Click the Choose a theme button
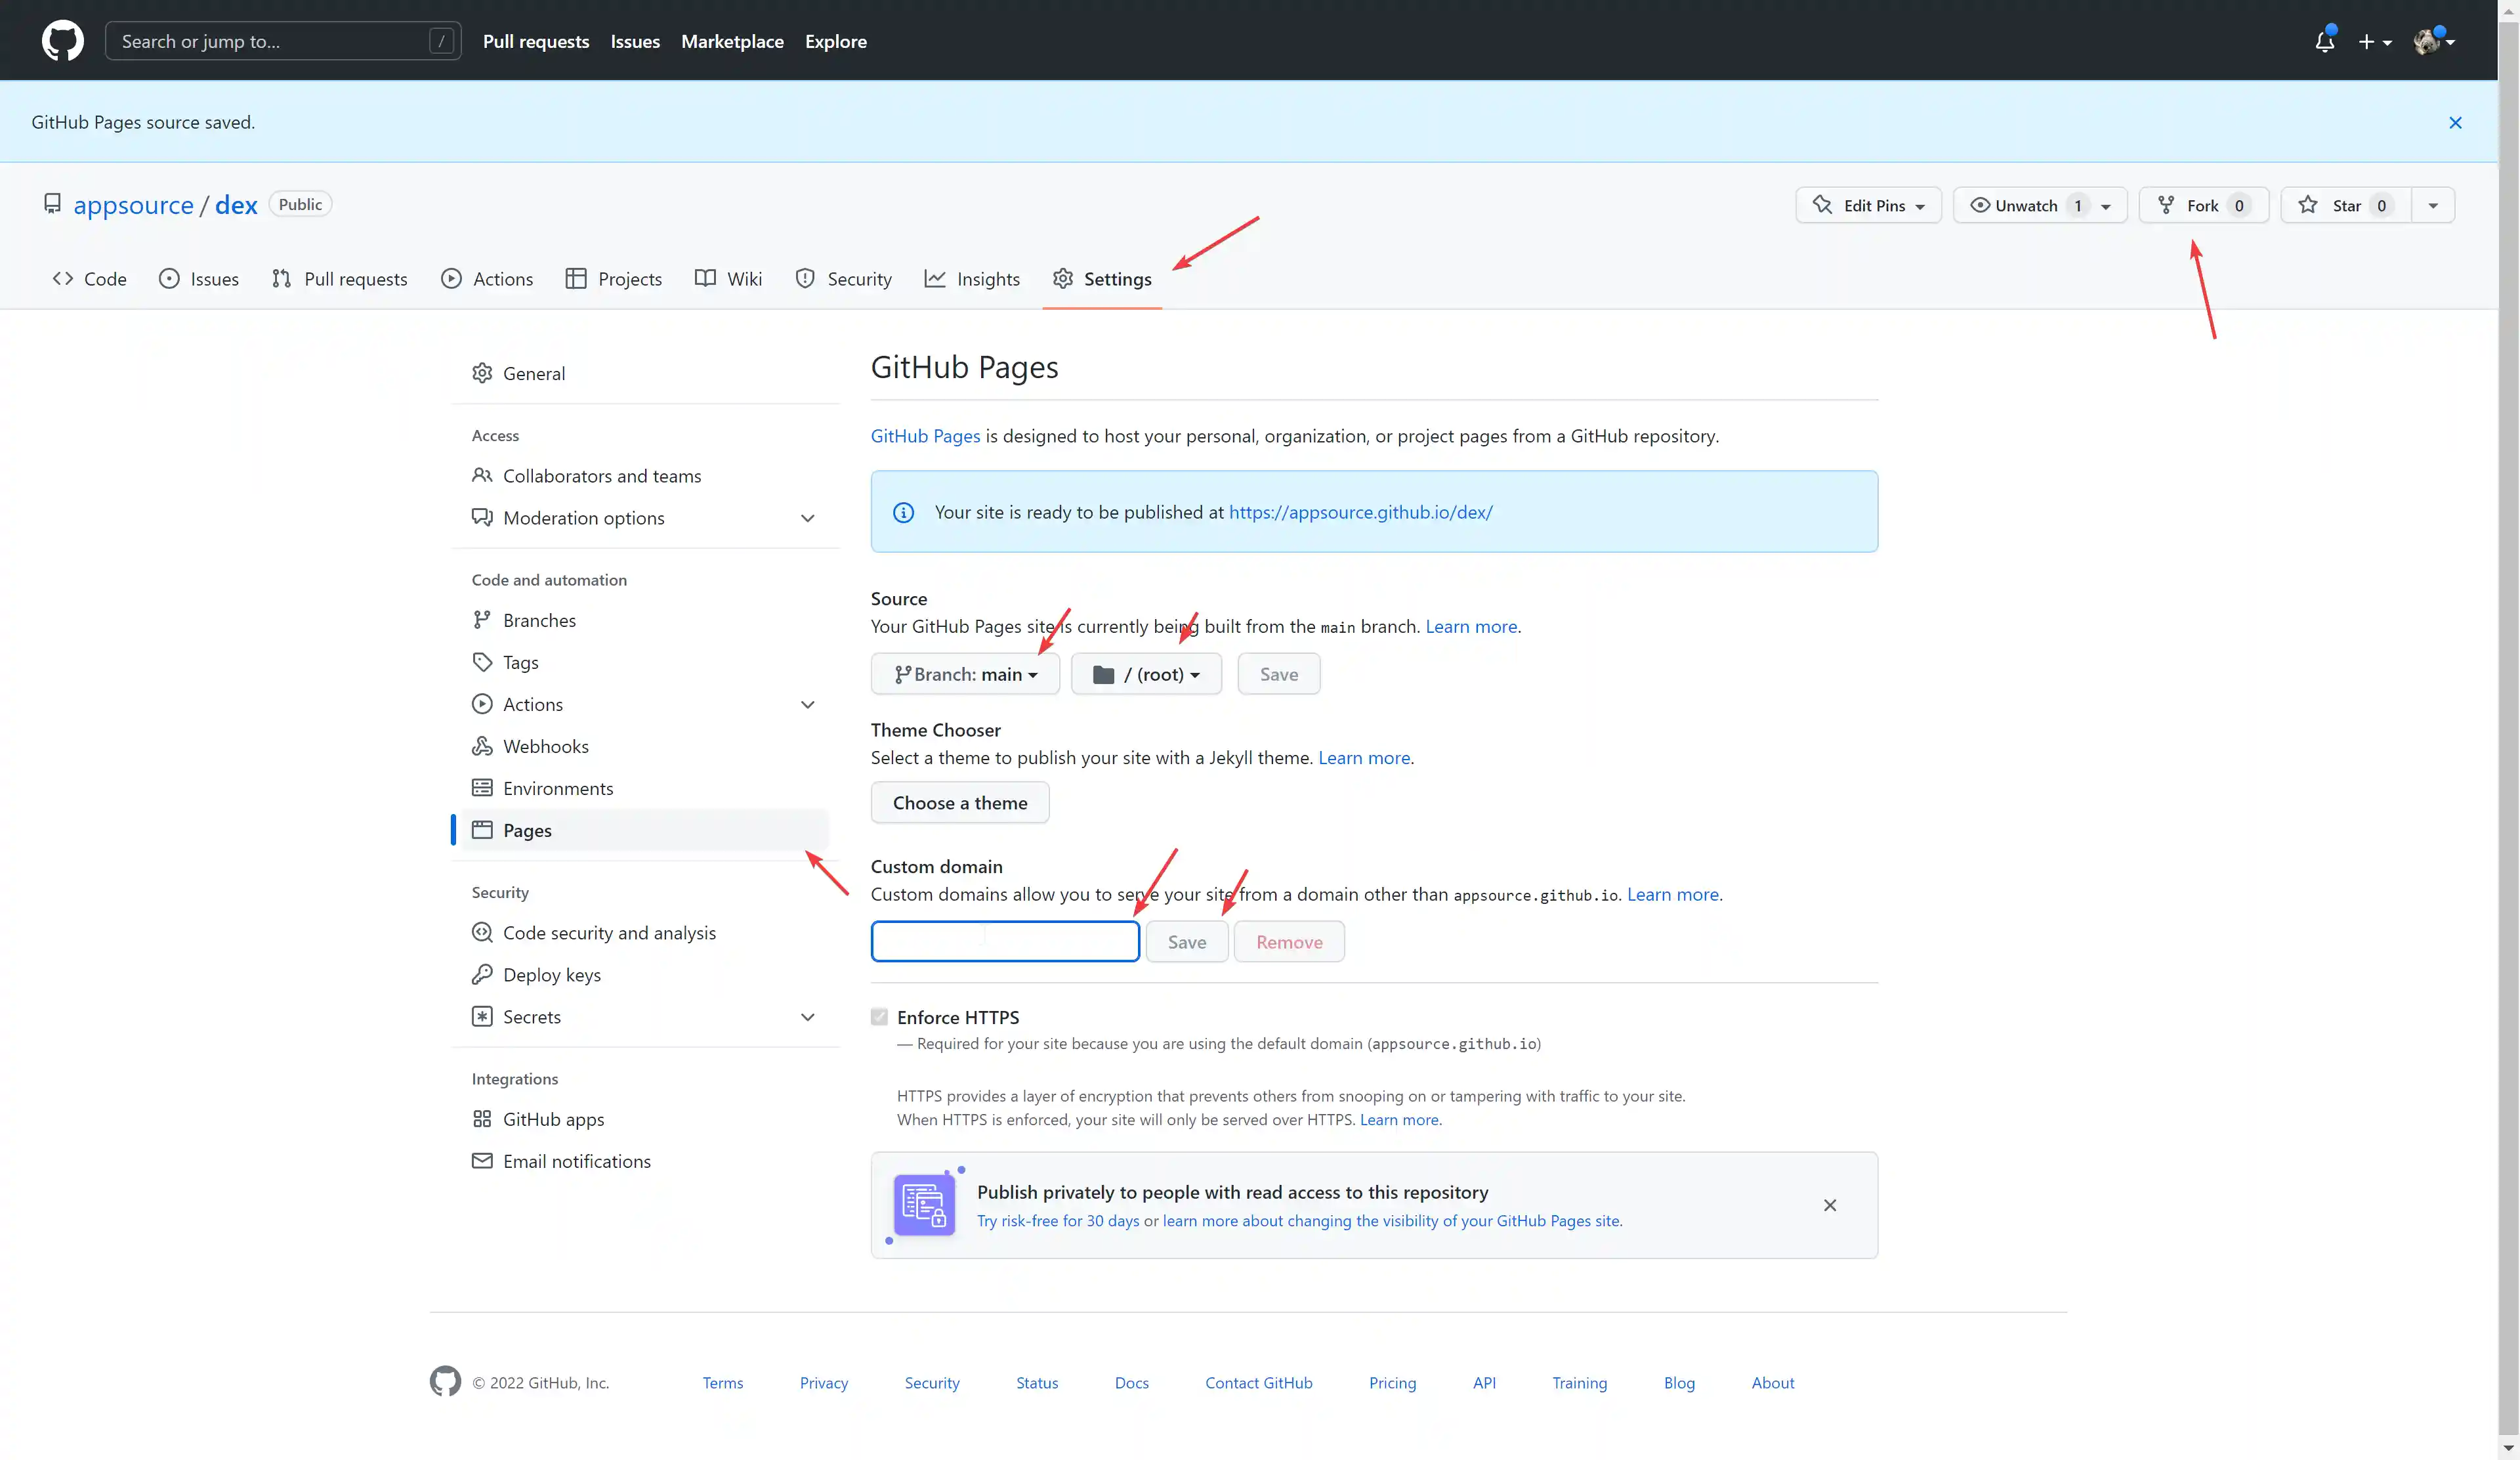 click(x=959, y=803)
